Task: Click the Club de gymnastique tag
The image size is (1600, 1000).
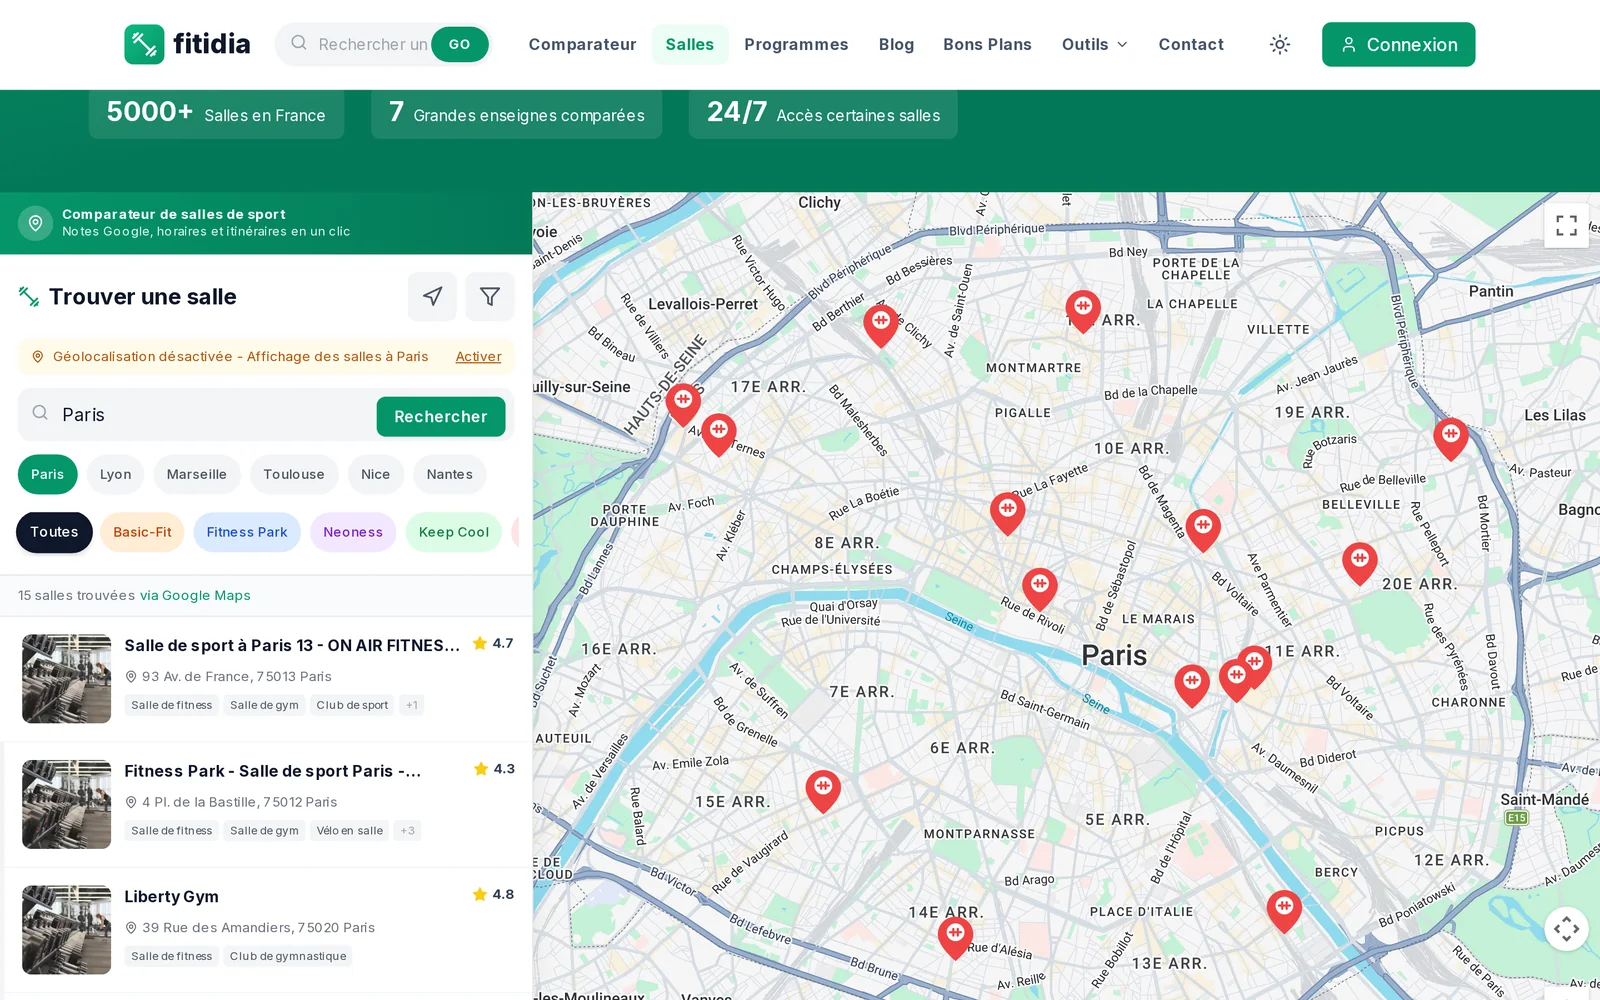Action: pyautogui.click(x=288, y=956)
